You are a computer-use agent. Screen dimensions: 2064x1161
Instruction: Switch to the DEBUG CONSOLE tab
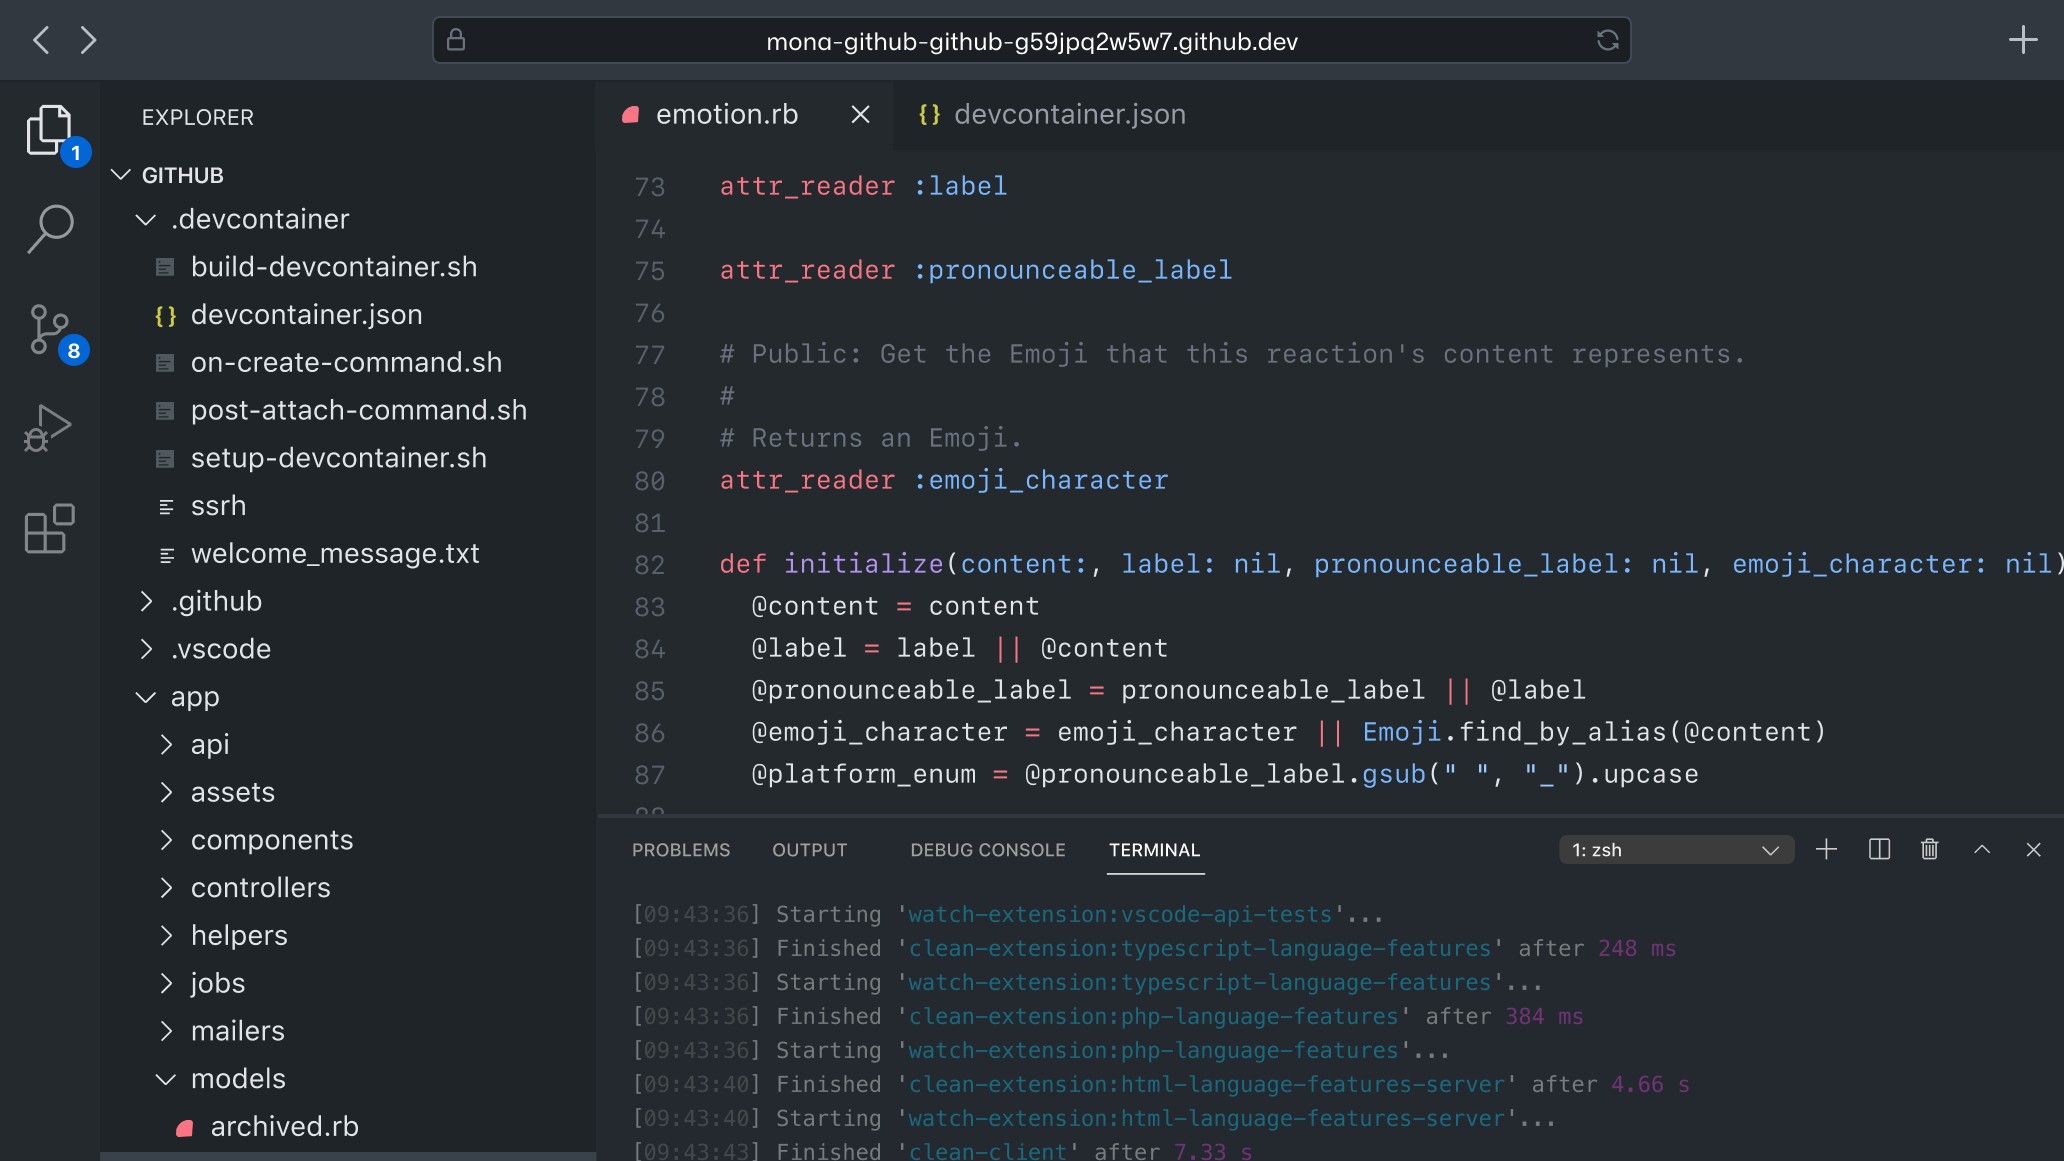coord(987,849)
